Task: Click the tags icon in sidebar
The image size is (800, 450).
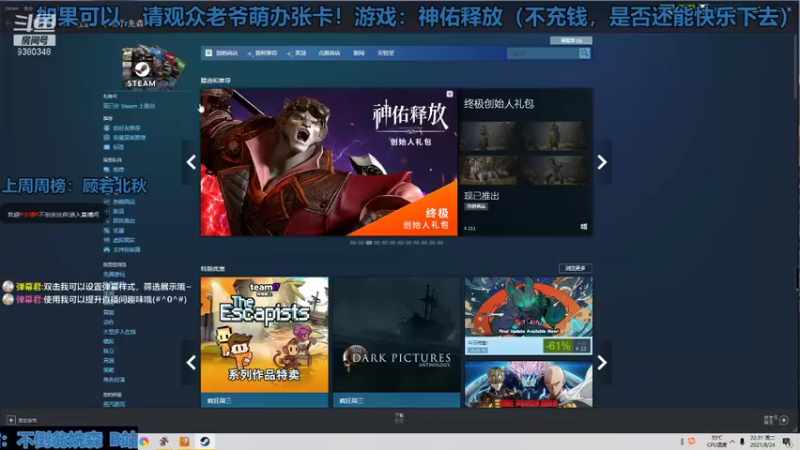Action: (x=106, y=147)
